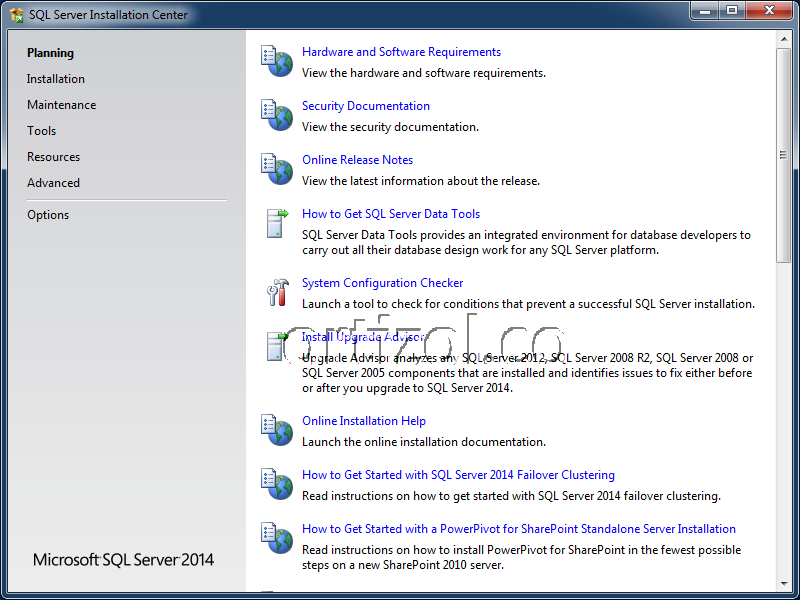This screenshot has width=800, height=600.
Task: Click the Online Release Notes globe icon
Action: point(277,169)
